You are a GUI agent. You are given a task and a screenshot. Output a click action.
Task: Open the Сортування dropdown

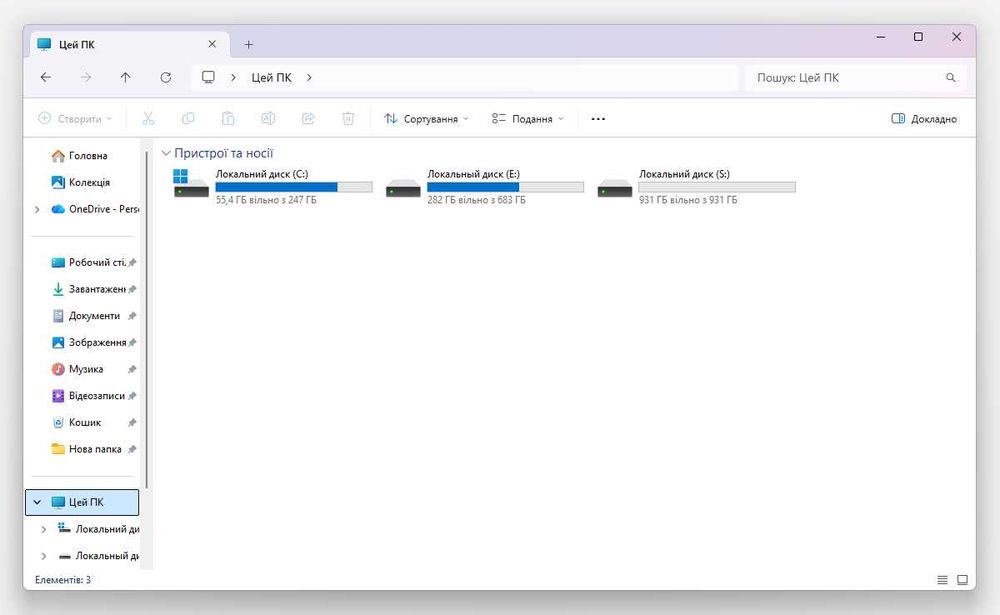coord(426,119)
